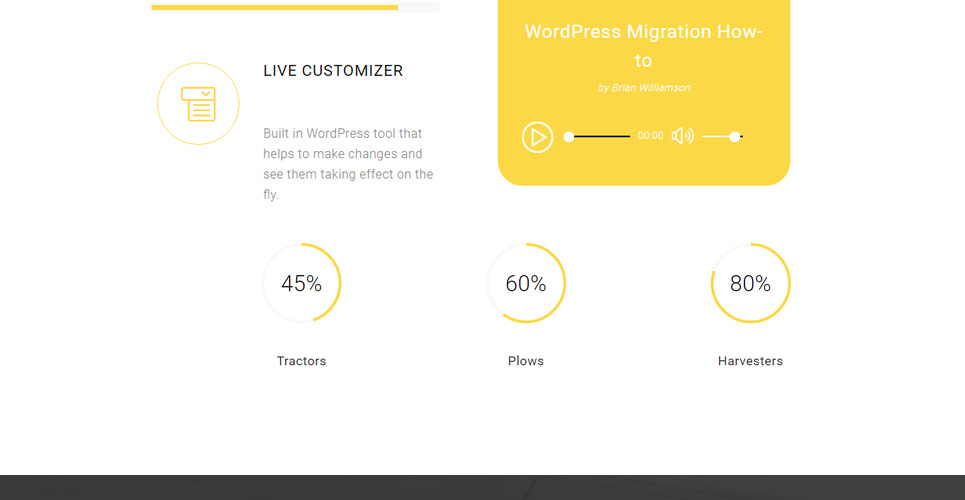Image resolution: width=965 pixels, height=500 pixels.
Task: Click the middle of the audio seek track
Action: click(x=600, y=137)
